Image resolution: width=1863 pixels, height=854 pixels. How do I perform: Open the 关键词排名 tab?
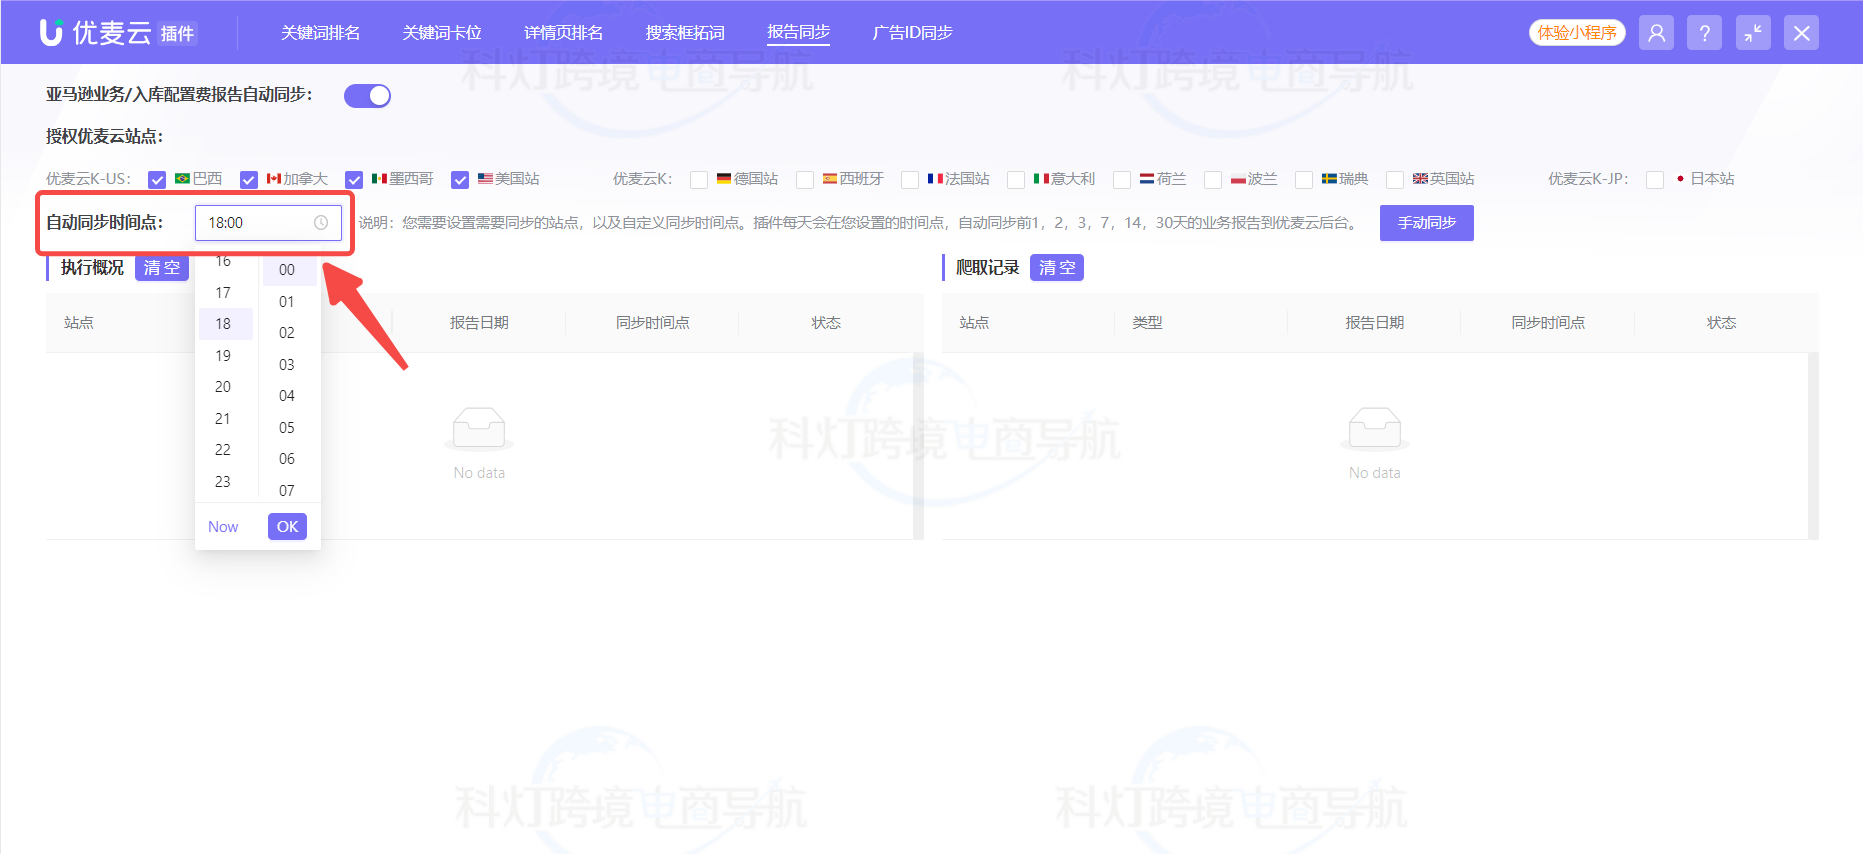320,33
